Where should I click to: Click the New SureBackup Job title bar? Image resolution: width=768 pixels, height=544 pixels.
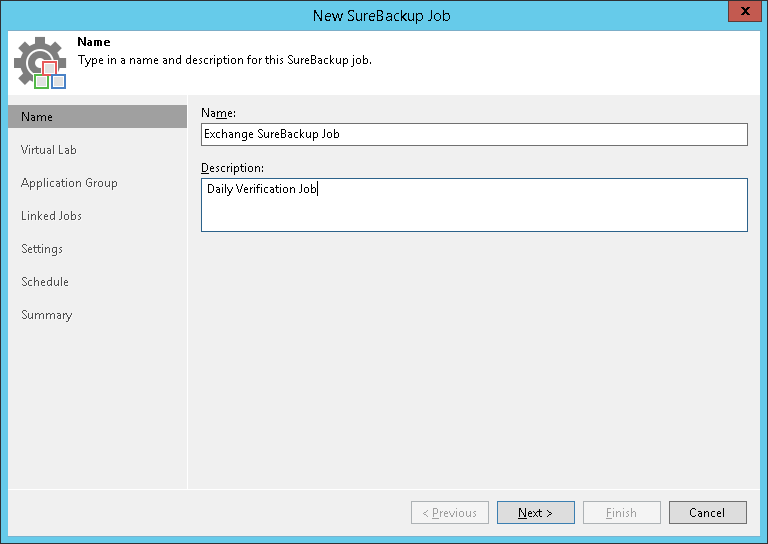[x=384, y=15]
